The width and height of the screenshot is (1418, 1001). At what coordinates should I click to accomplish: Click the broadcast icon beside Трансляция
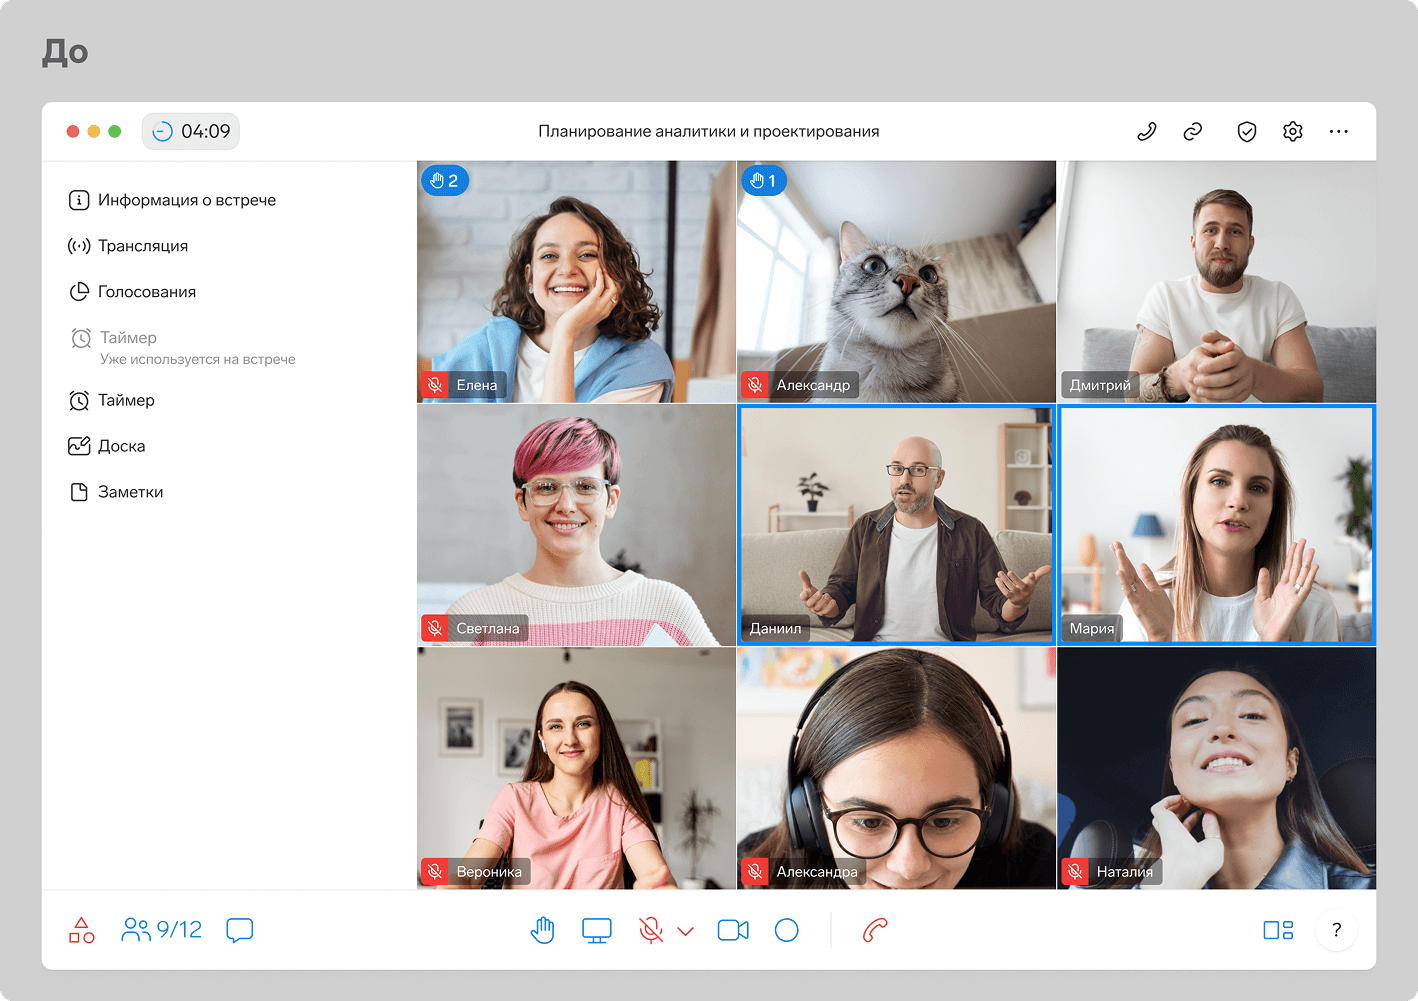click(x=78, y=246)
